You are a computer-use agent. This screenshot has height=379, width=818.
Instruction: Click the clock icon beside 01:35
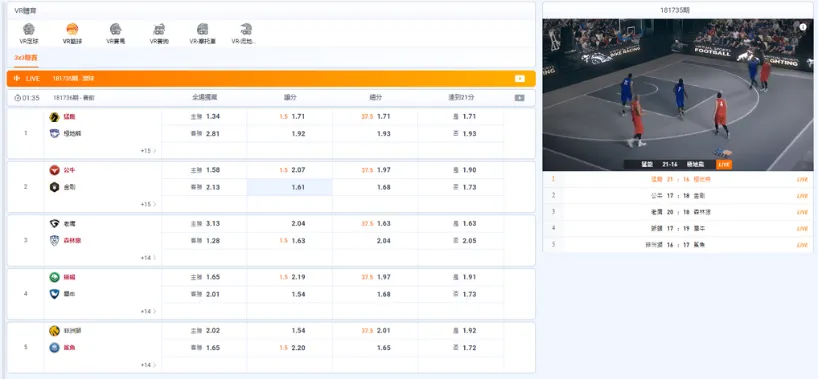pyautogui.click(x=17, y=98)
